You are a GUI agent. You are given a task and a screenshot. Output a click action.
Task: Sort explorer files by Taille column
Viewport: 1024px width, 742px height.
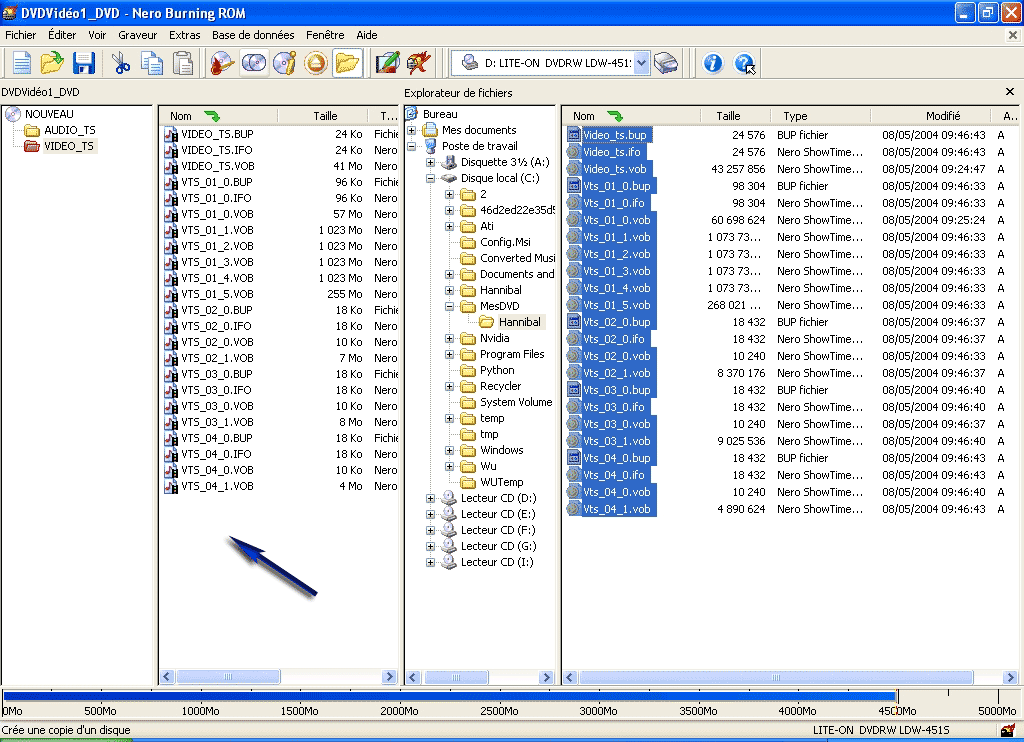pyautogui.click(x=735, y=116)
